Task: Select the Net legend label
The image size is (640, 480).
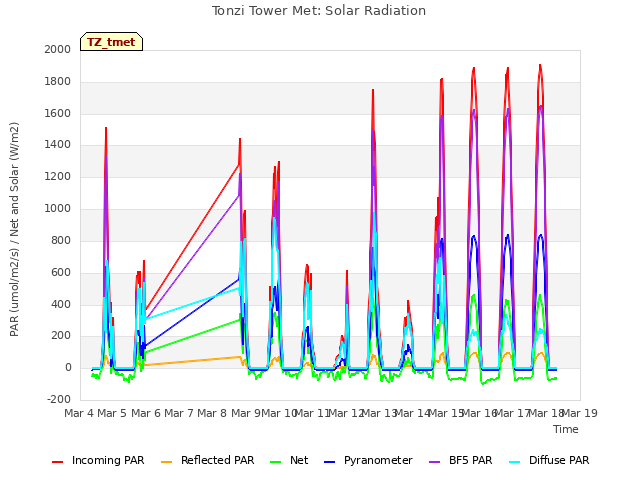Action: pyautogui.click(x=299, y=460)
